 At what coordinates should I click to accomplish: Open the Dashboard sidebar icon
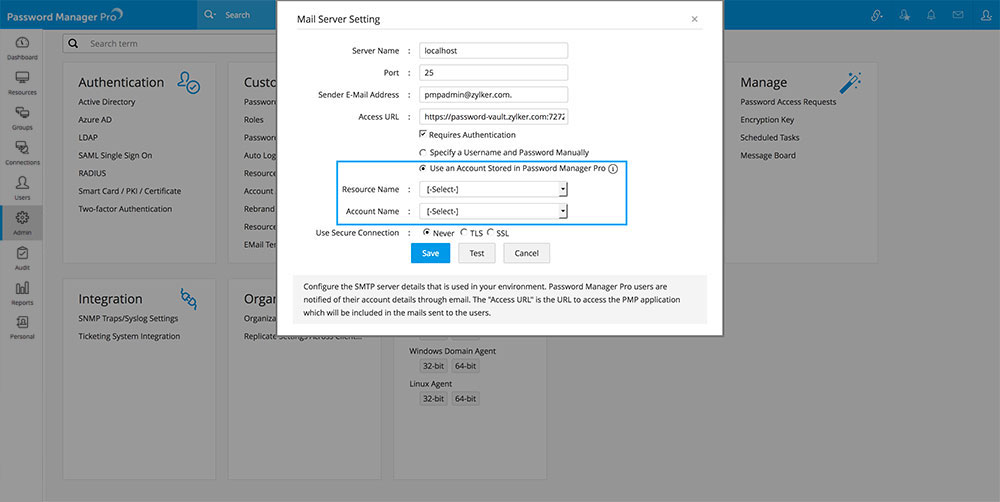[22, 48]
